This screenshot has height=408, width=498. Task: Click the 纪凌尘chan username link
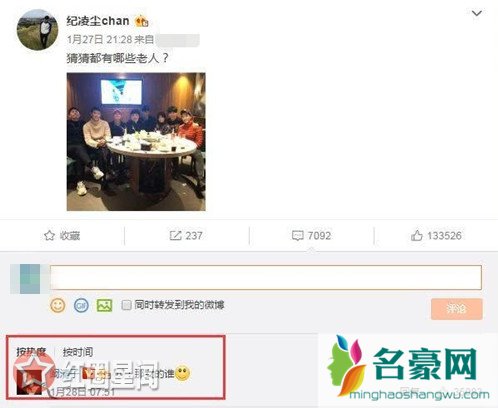pyautogui.click(x=98, y=21)
